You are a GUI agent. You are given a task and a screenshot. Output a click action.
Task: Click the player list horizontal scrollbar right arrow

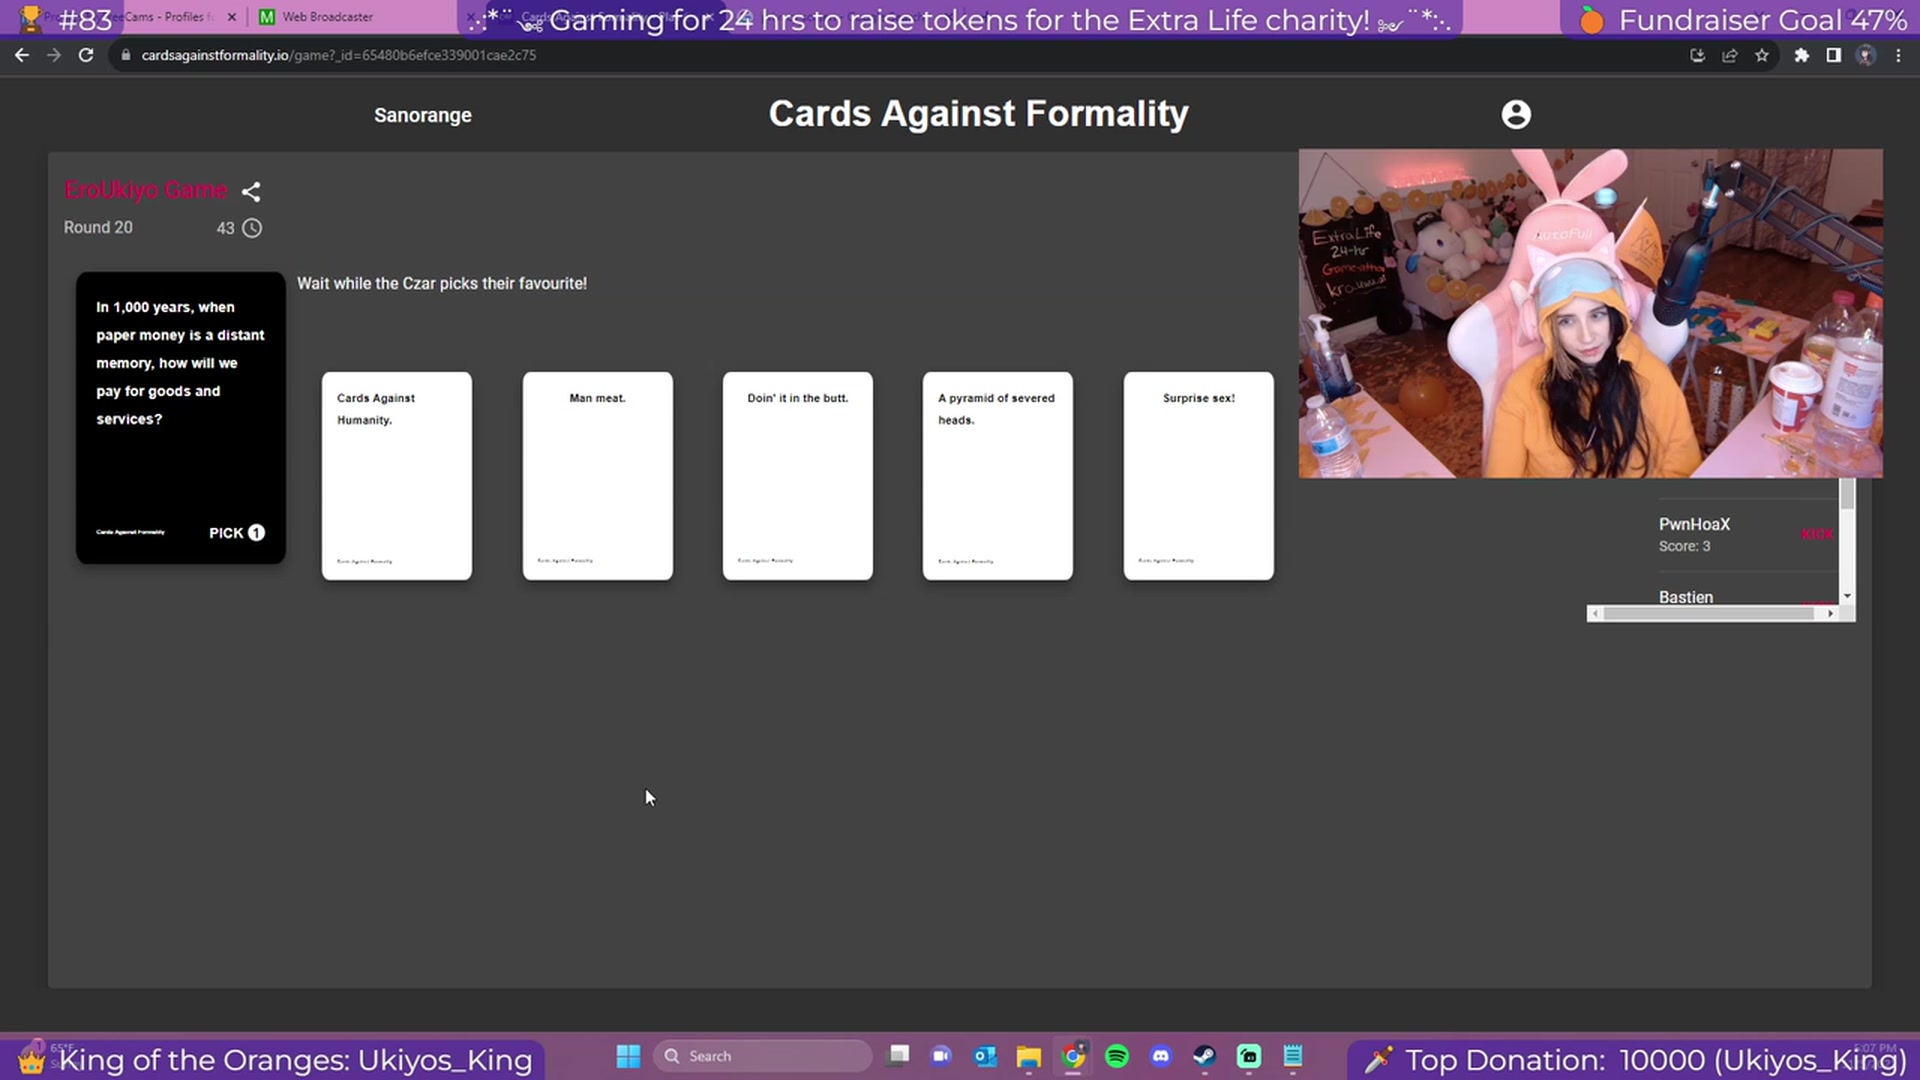pyautogui.click(x=1830, y=614)
